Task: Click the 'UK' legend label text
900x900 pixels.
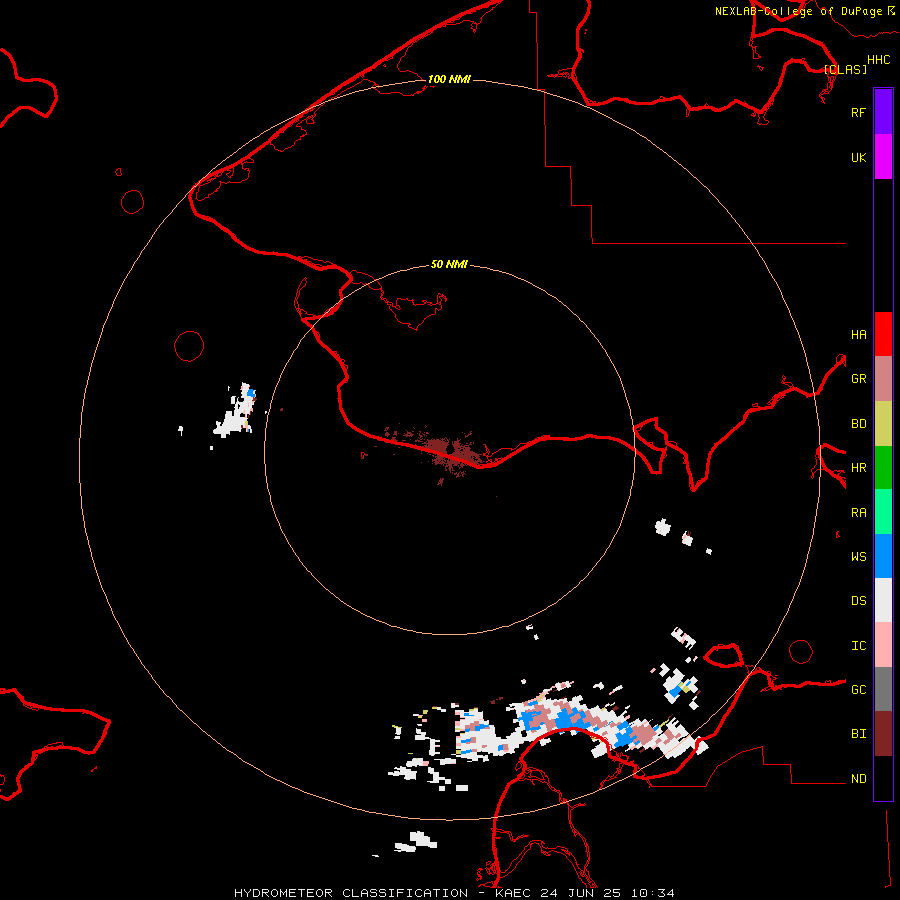Action: click(x=858, y=157)
